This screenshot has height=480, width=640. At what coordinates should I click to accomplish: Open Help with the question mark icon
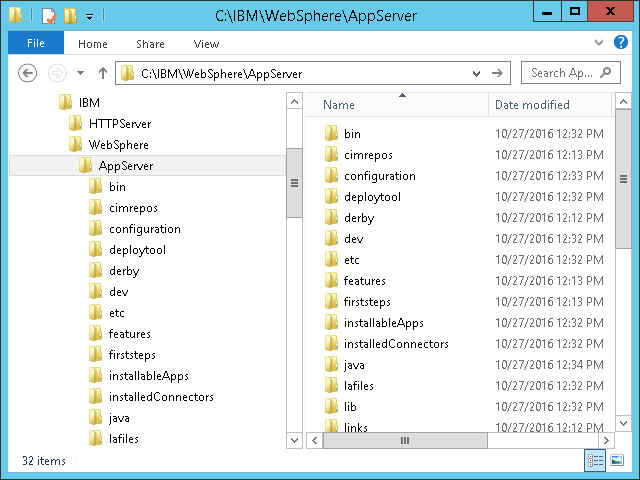coord(624,43)
